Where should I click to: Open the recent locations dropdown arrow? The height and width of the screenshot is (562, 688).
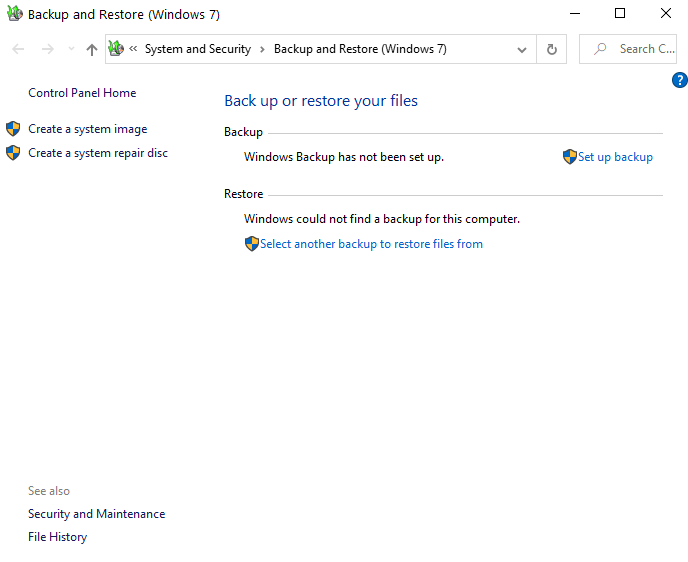(71, 49)
